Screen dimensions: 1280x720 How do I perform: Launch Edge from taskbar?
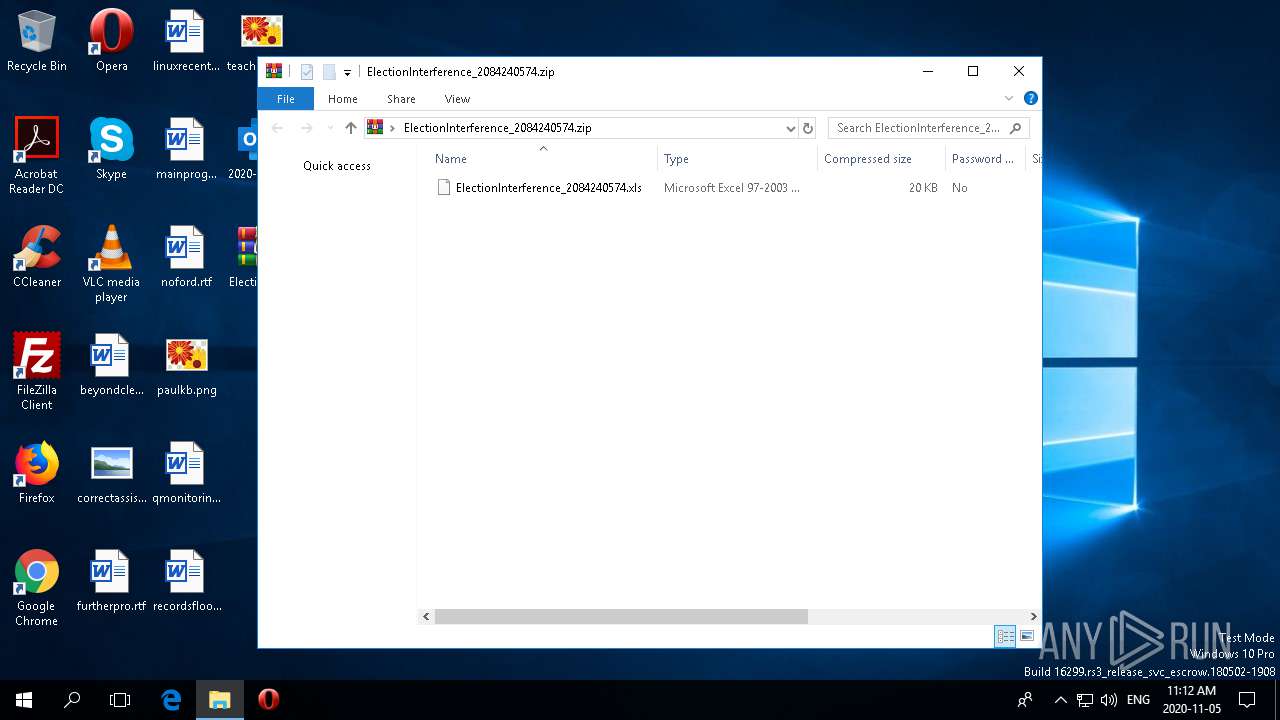click(x=171, y=700)
